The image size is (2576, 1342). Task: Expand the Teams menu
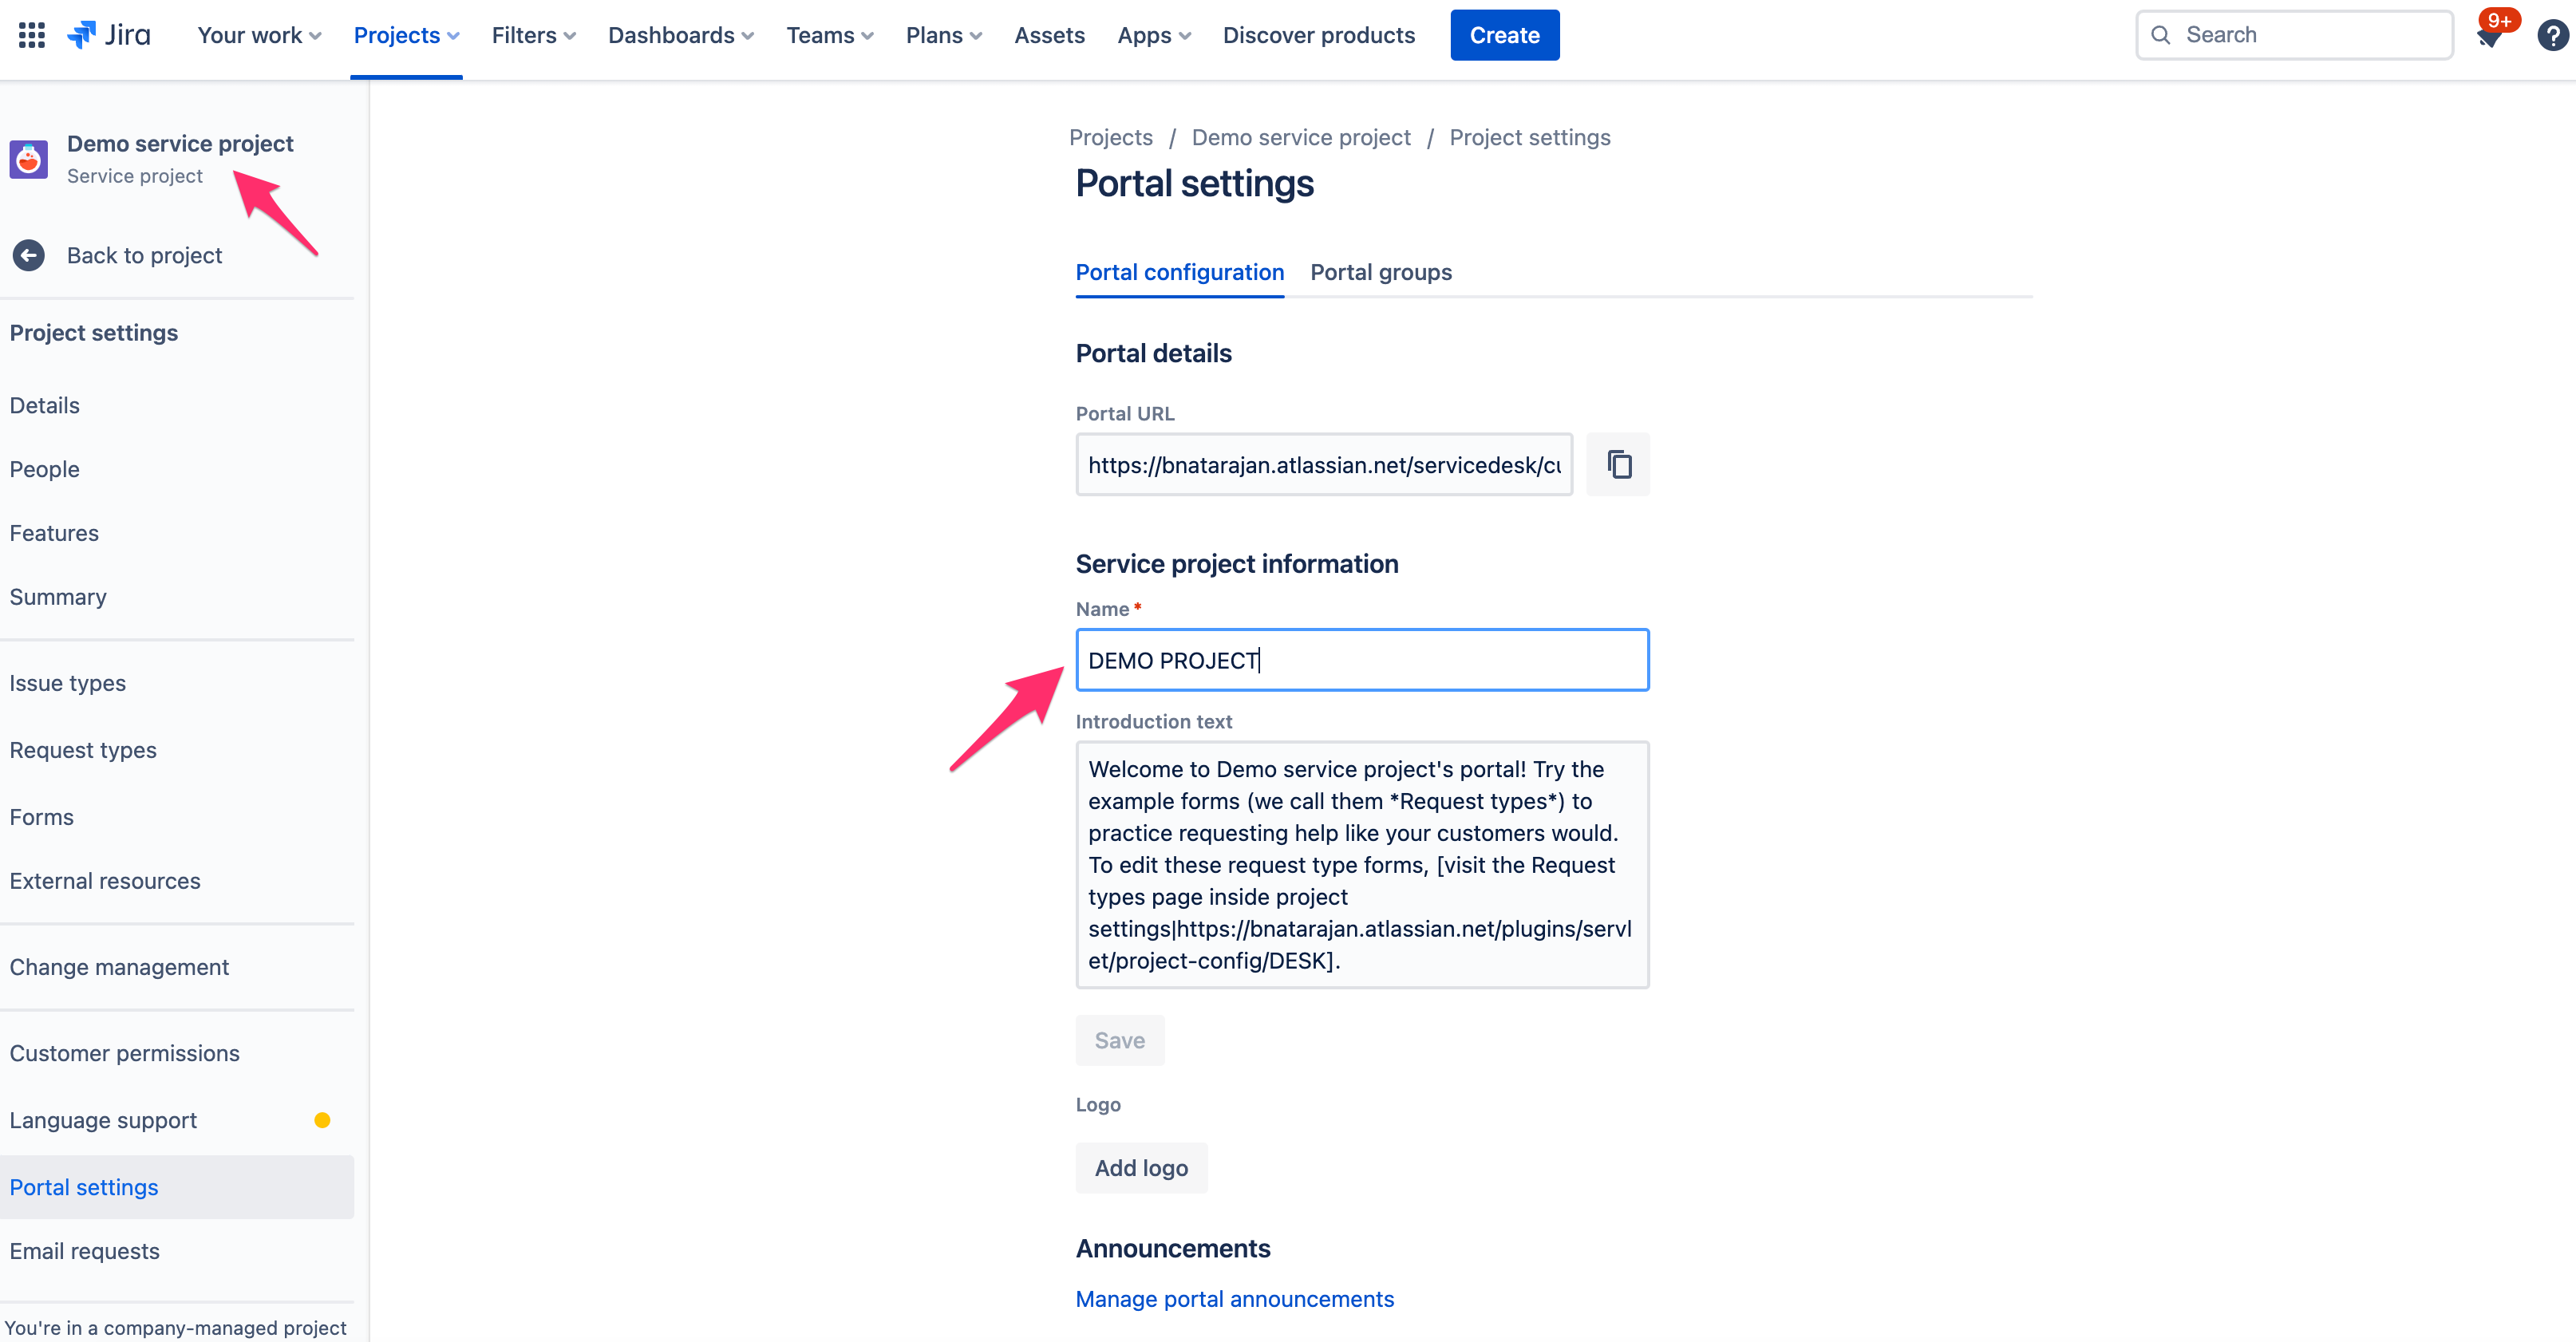coord(829,34)
